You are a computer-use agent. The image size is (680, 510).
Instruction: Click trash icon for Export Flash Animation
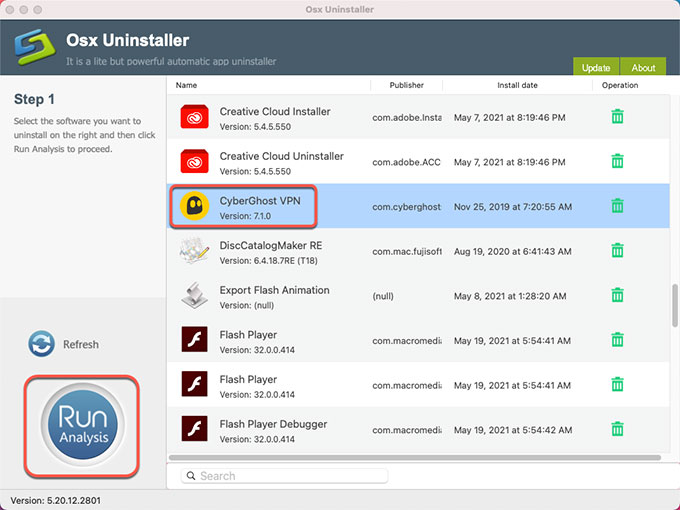(x=617, y=295)
